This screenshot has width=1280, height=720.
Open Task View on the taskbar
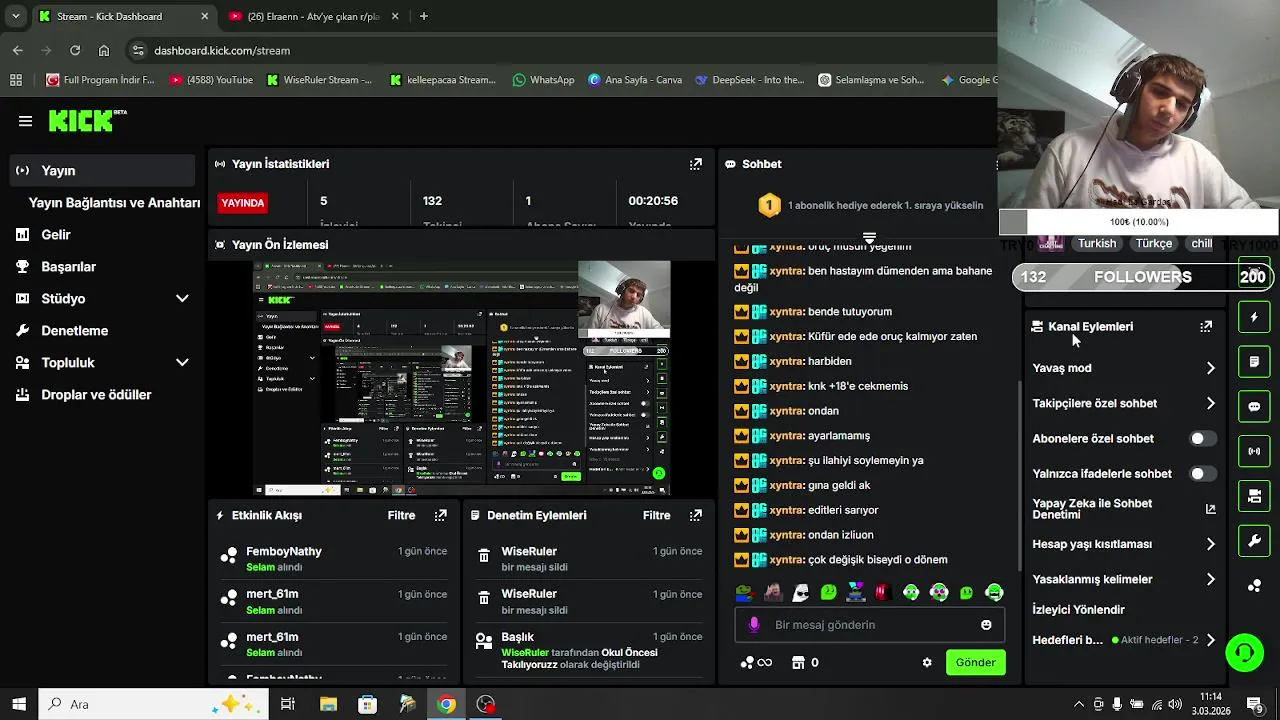coord(288,704)
